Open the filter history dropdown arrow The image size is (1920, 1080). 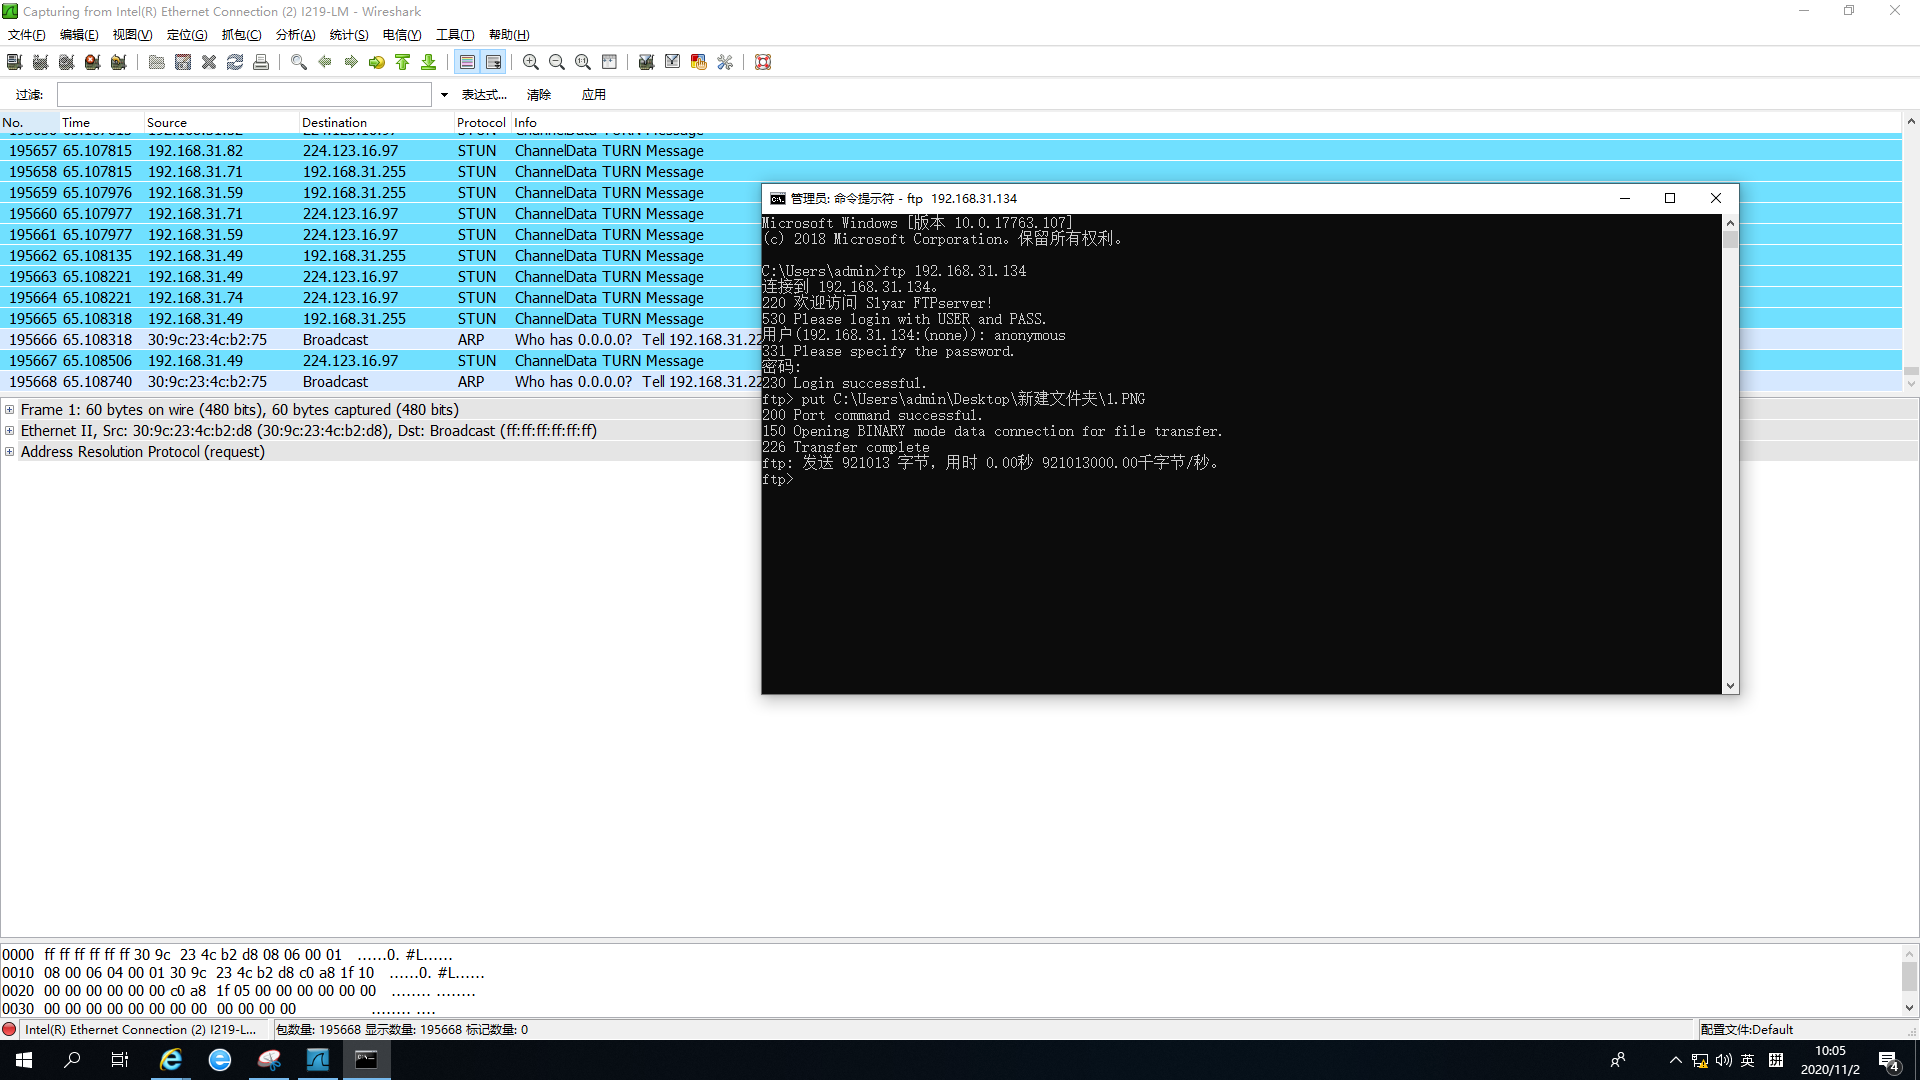pos(444,95)
